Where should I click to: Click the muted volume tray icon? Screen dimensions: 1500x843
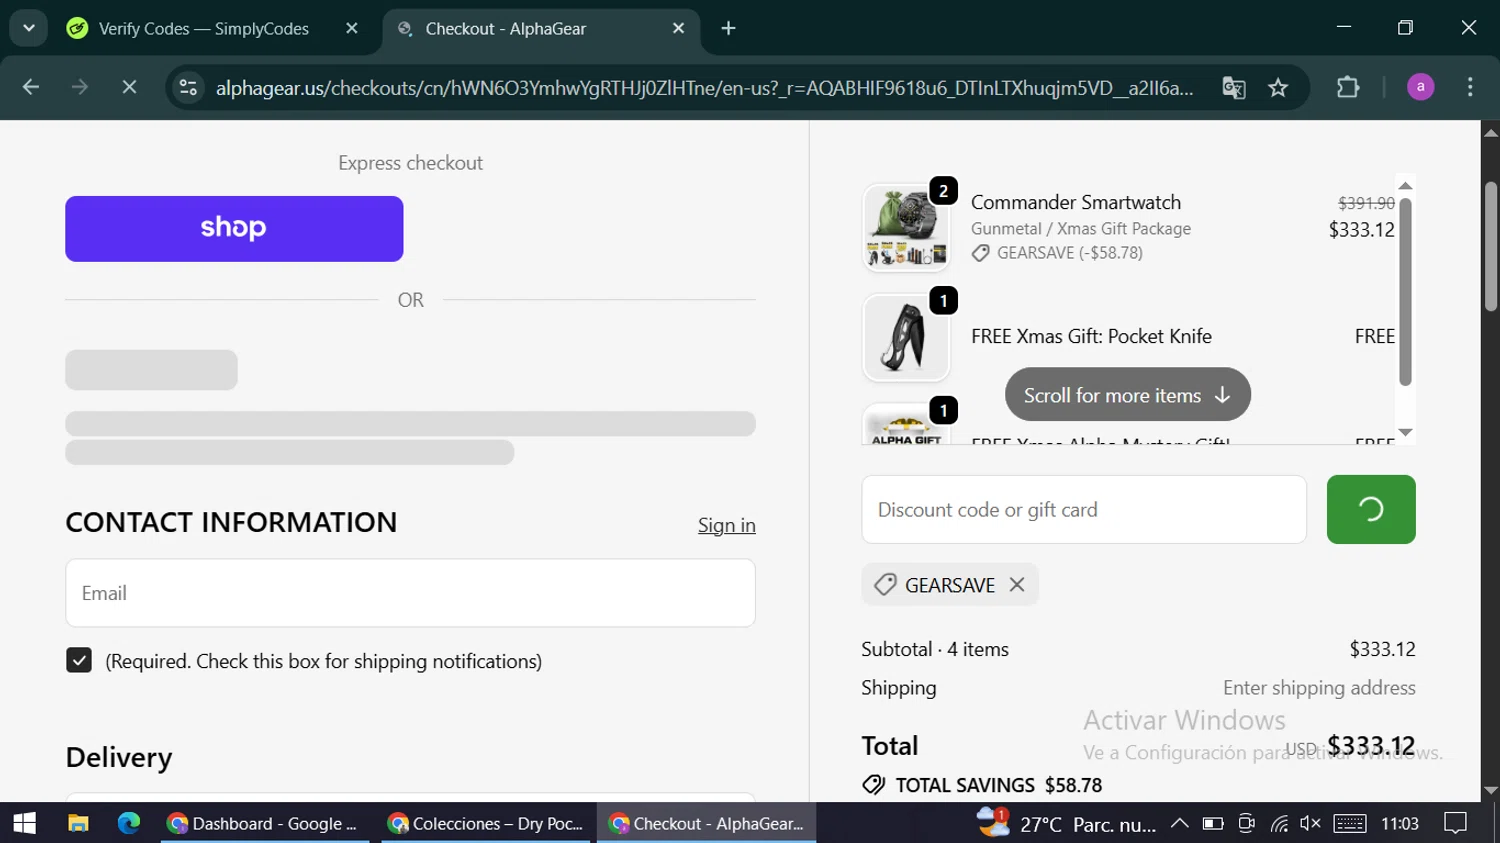click(x=1310, y=823)
